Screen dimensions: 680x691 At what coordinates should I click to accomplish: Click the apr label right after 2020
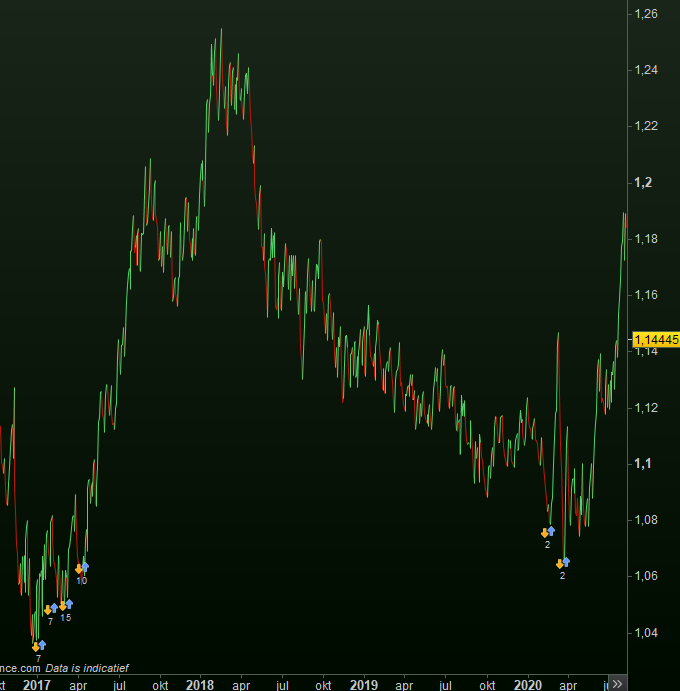pyautogui.click(x=568, y=686)
